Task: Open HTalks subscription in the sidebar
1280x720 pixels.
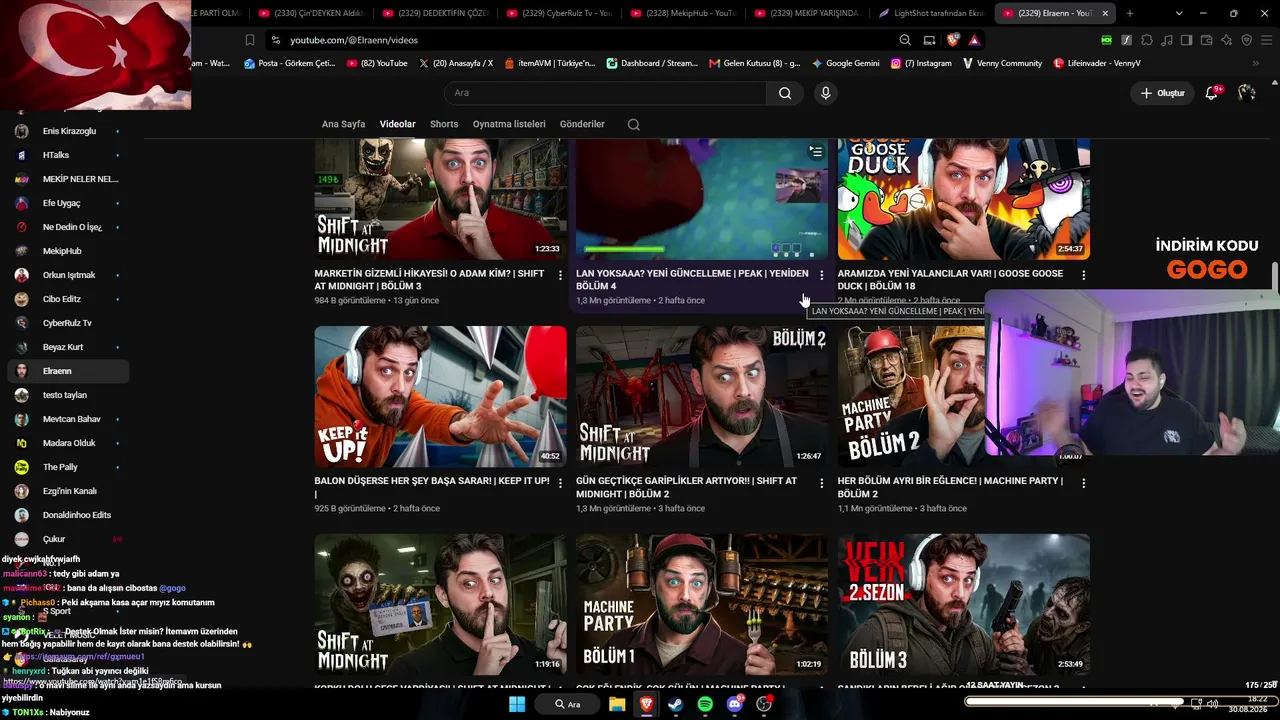Action: (68, 155)
